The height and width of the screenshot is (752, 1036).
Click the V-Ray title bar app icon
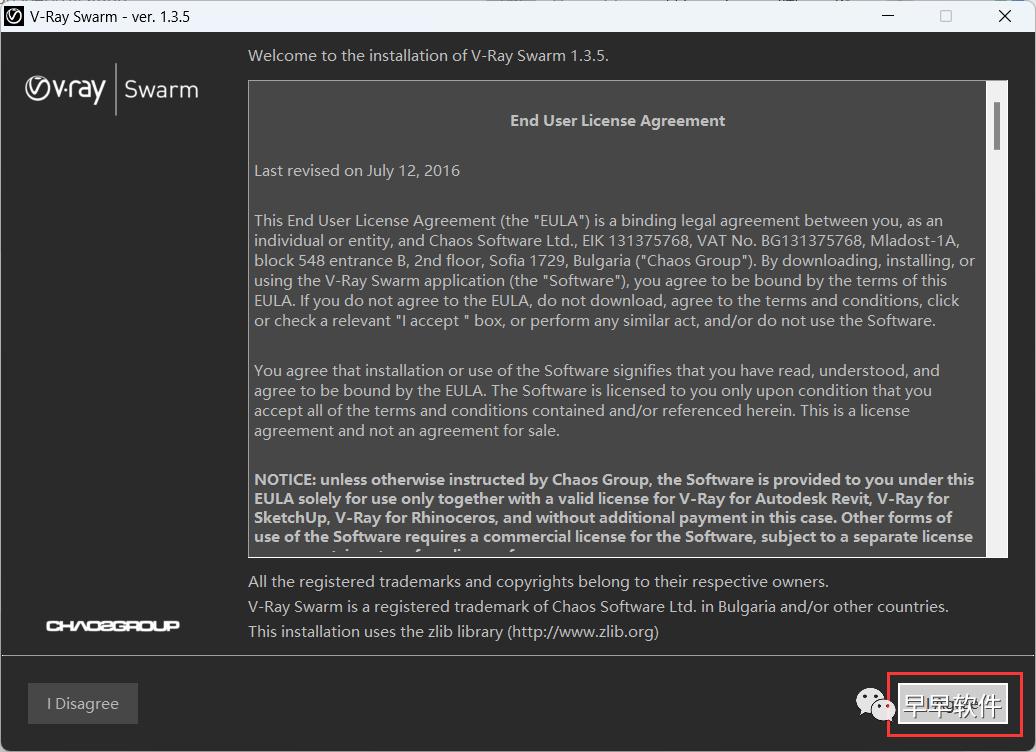click(13, 16)
